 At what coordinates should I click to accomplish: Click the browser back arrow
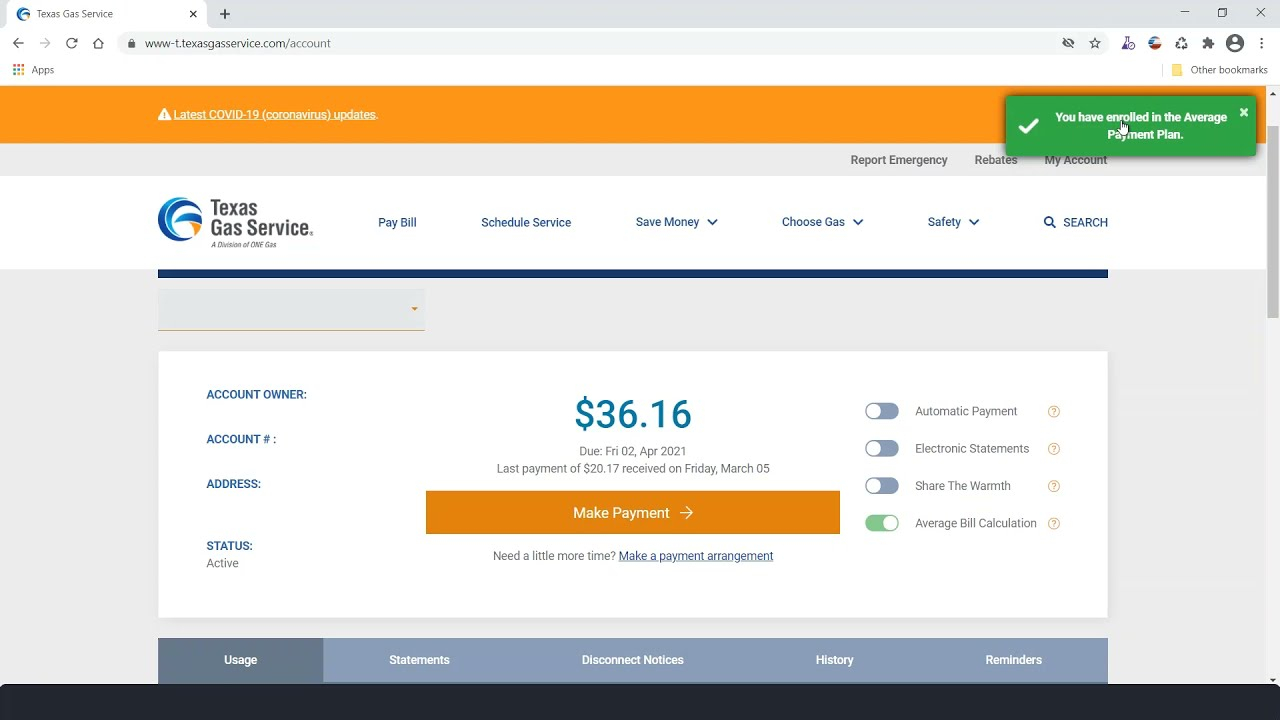coord(18,43)
